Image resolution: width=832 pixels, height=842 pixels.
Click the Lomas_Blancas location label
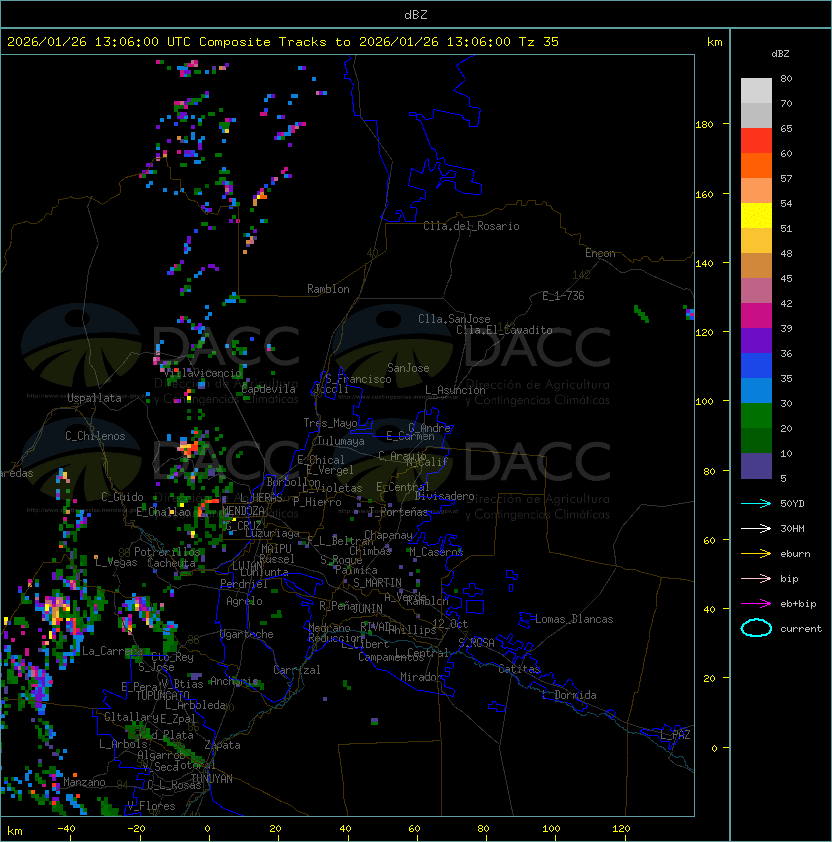(x=574, y=619)
